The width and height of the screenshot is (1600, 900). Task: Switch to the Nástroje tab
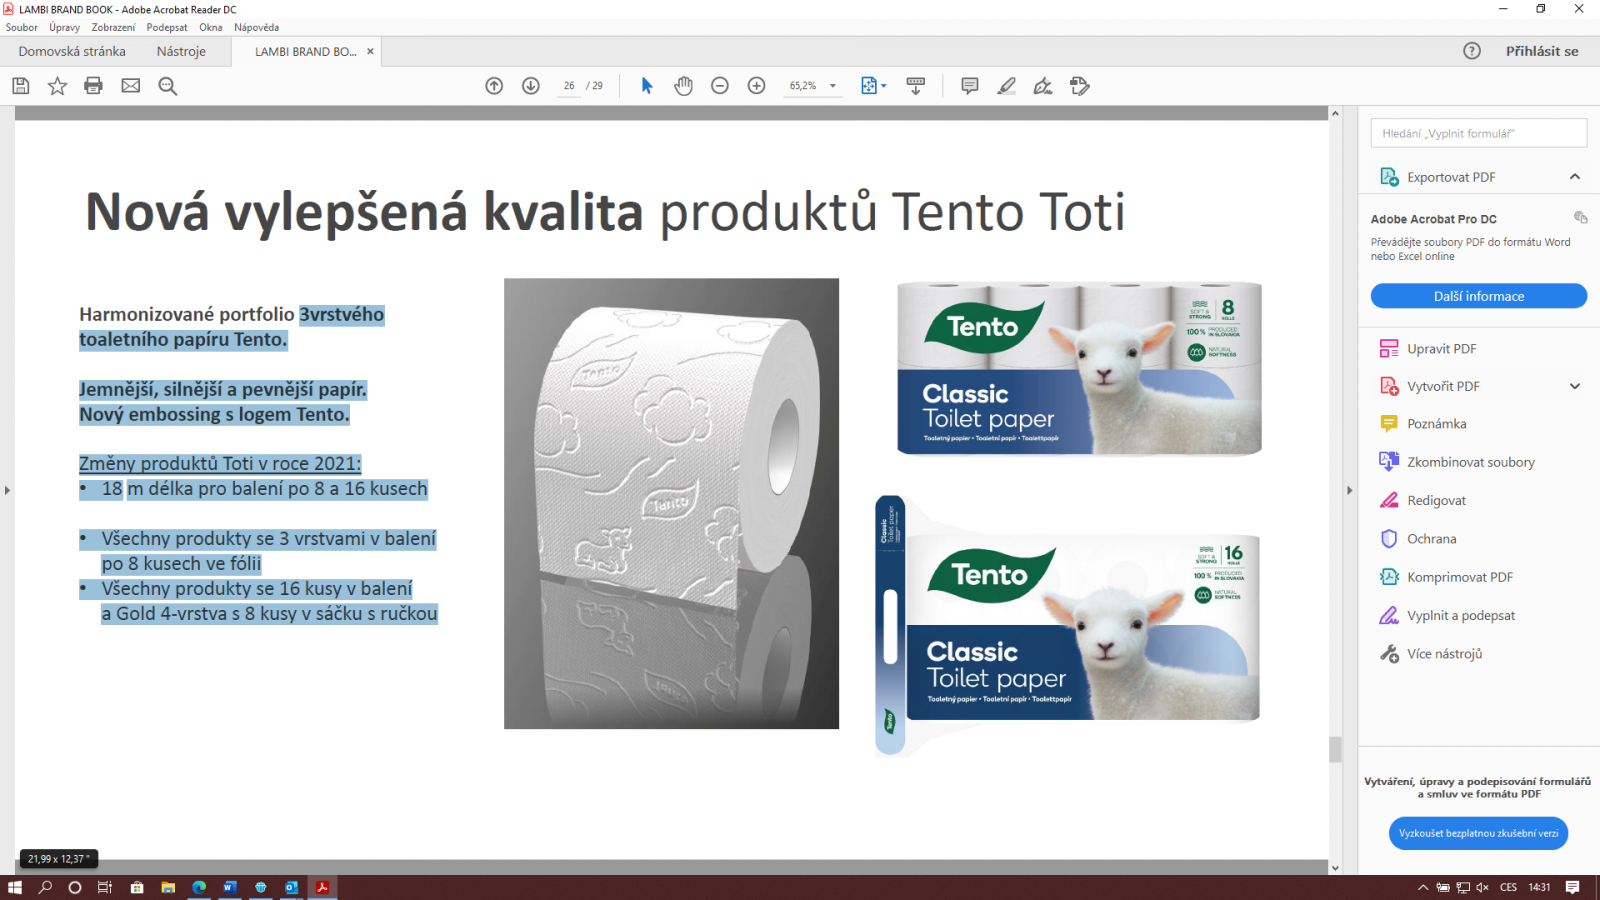coord(181,51)
